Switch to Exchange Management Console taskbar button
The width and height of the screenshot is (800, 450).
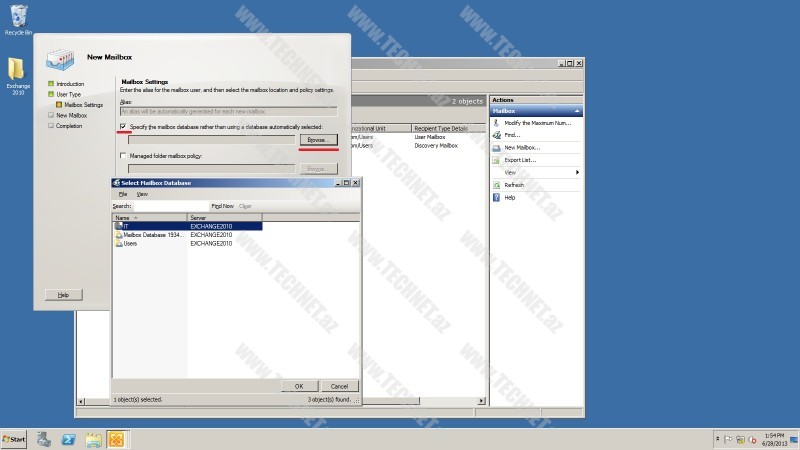pyautogui.click(x=117, y=439)
